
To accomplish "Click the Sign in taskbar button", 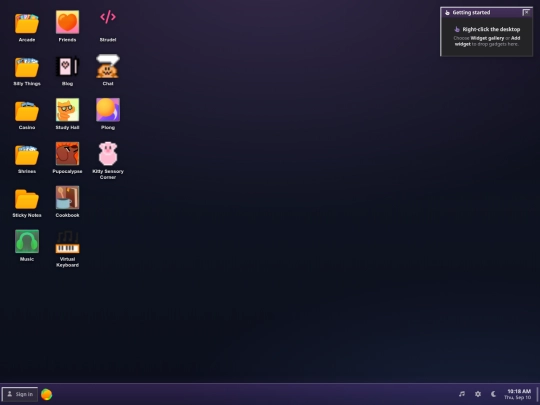I will point(20,394).
